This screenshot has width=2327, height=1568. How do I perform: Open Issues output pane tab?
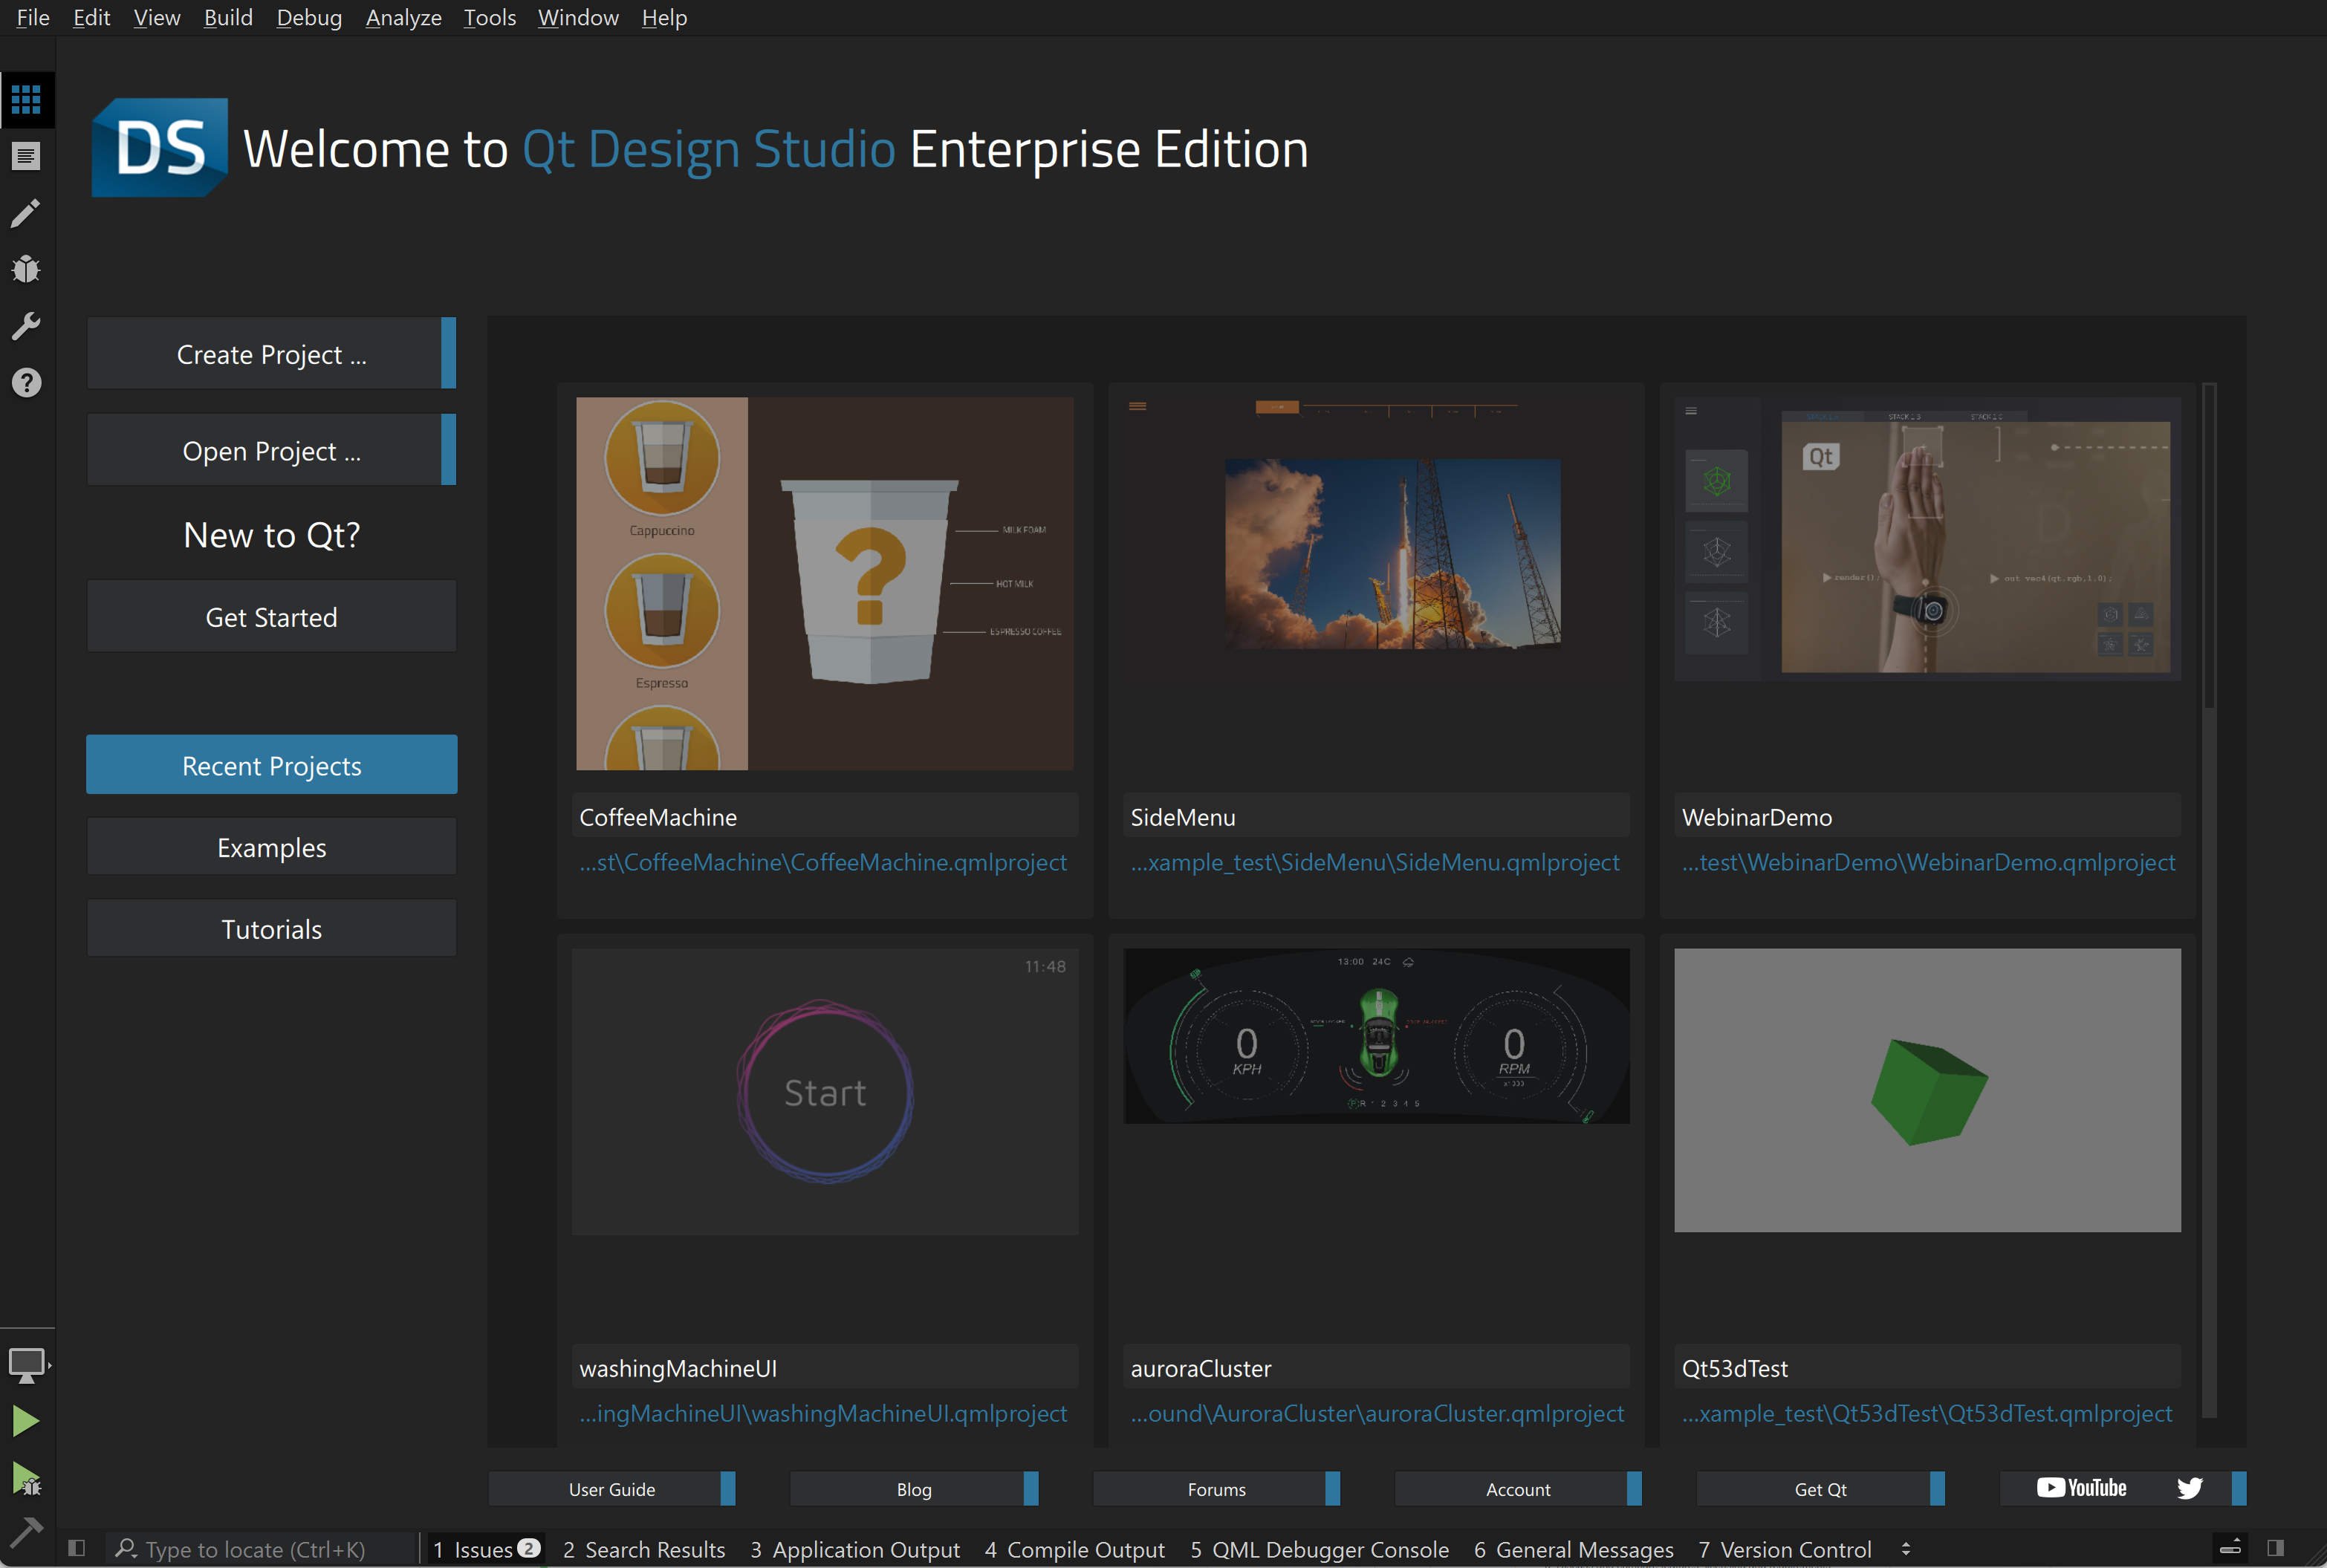(x=486, y=1549)
